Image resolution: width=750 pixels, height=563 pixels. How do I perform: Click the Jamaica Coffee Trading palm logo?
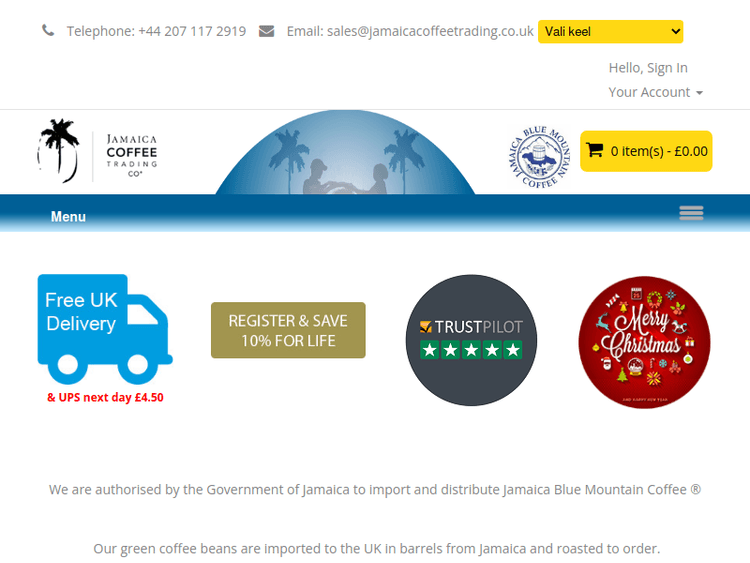(98, 151)
